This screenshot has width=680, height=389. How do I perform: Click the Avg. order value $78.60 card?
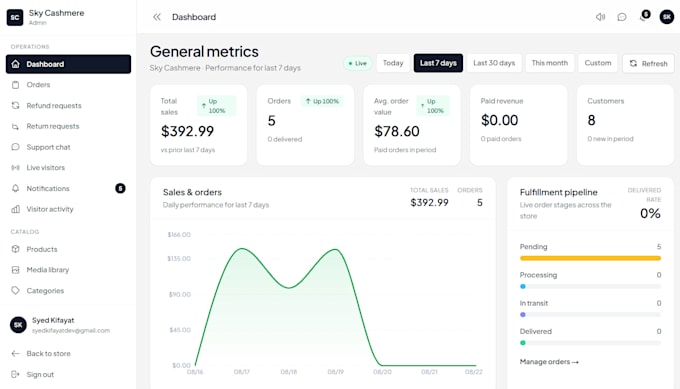pos(412,125)
